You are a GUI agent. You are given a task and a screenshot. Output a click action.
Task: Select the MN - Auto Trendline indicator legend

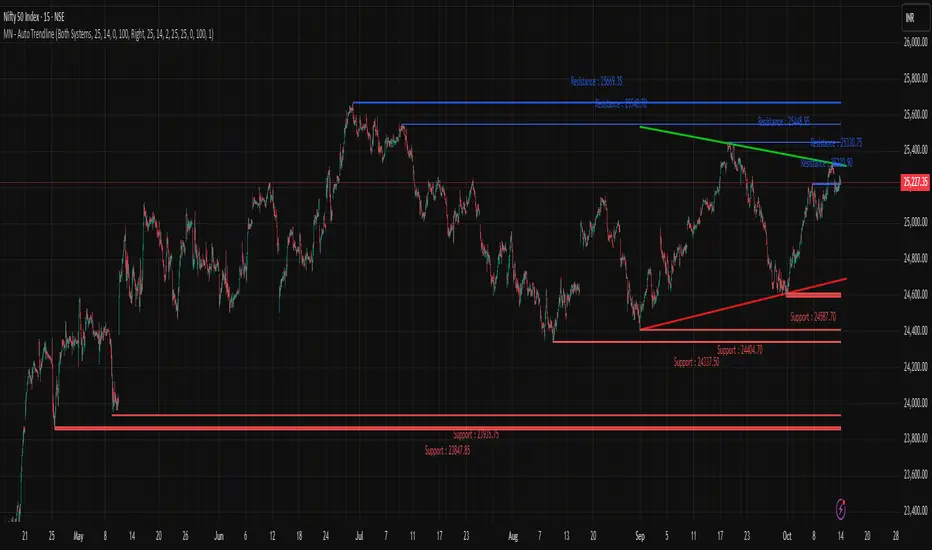click(x=108, y=34)
